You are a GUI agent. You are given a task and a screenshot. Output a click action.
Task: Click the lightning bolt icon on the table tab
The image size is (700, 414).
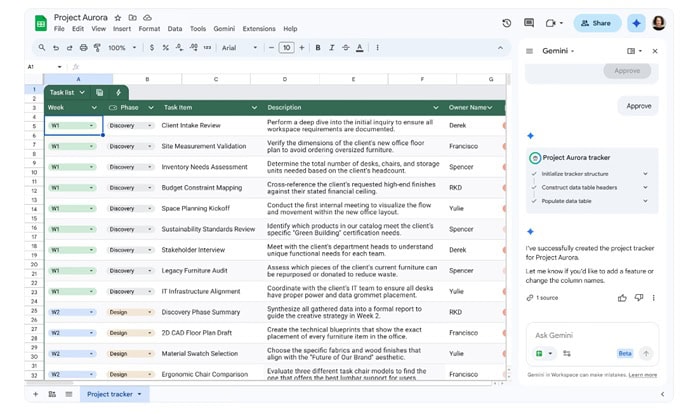[x=118, y=92]
